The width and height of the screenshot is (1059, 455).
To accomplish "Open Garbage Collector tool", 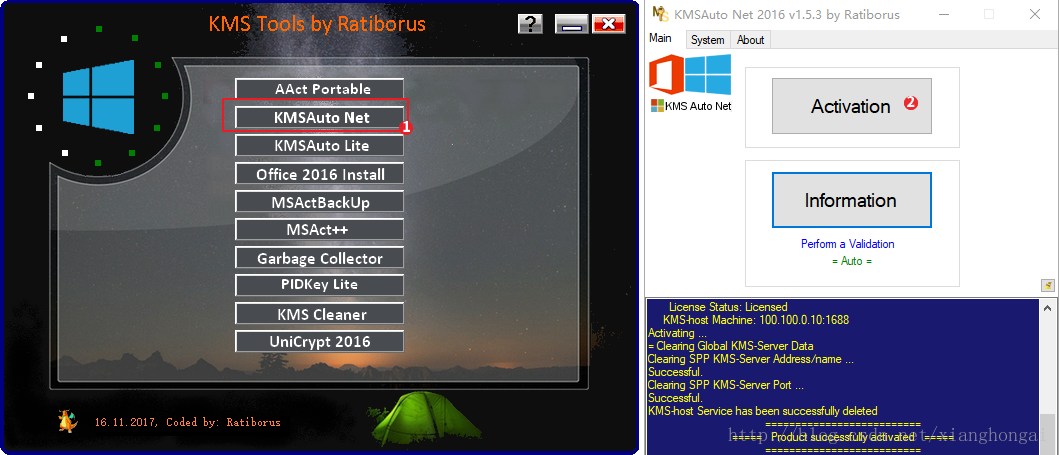I will [x=319, y=258].
